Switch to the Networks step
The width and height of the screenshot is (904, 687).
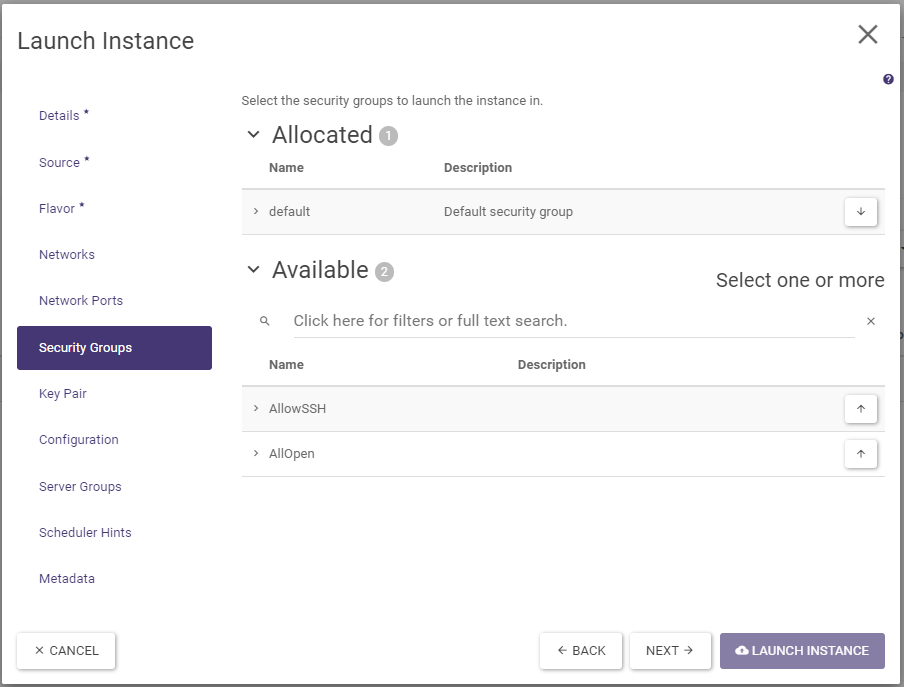67,255
